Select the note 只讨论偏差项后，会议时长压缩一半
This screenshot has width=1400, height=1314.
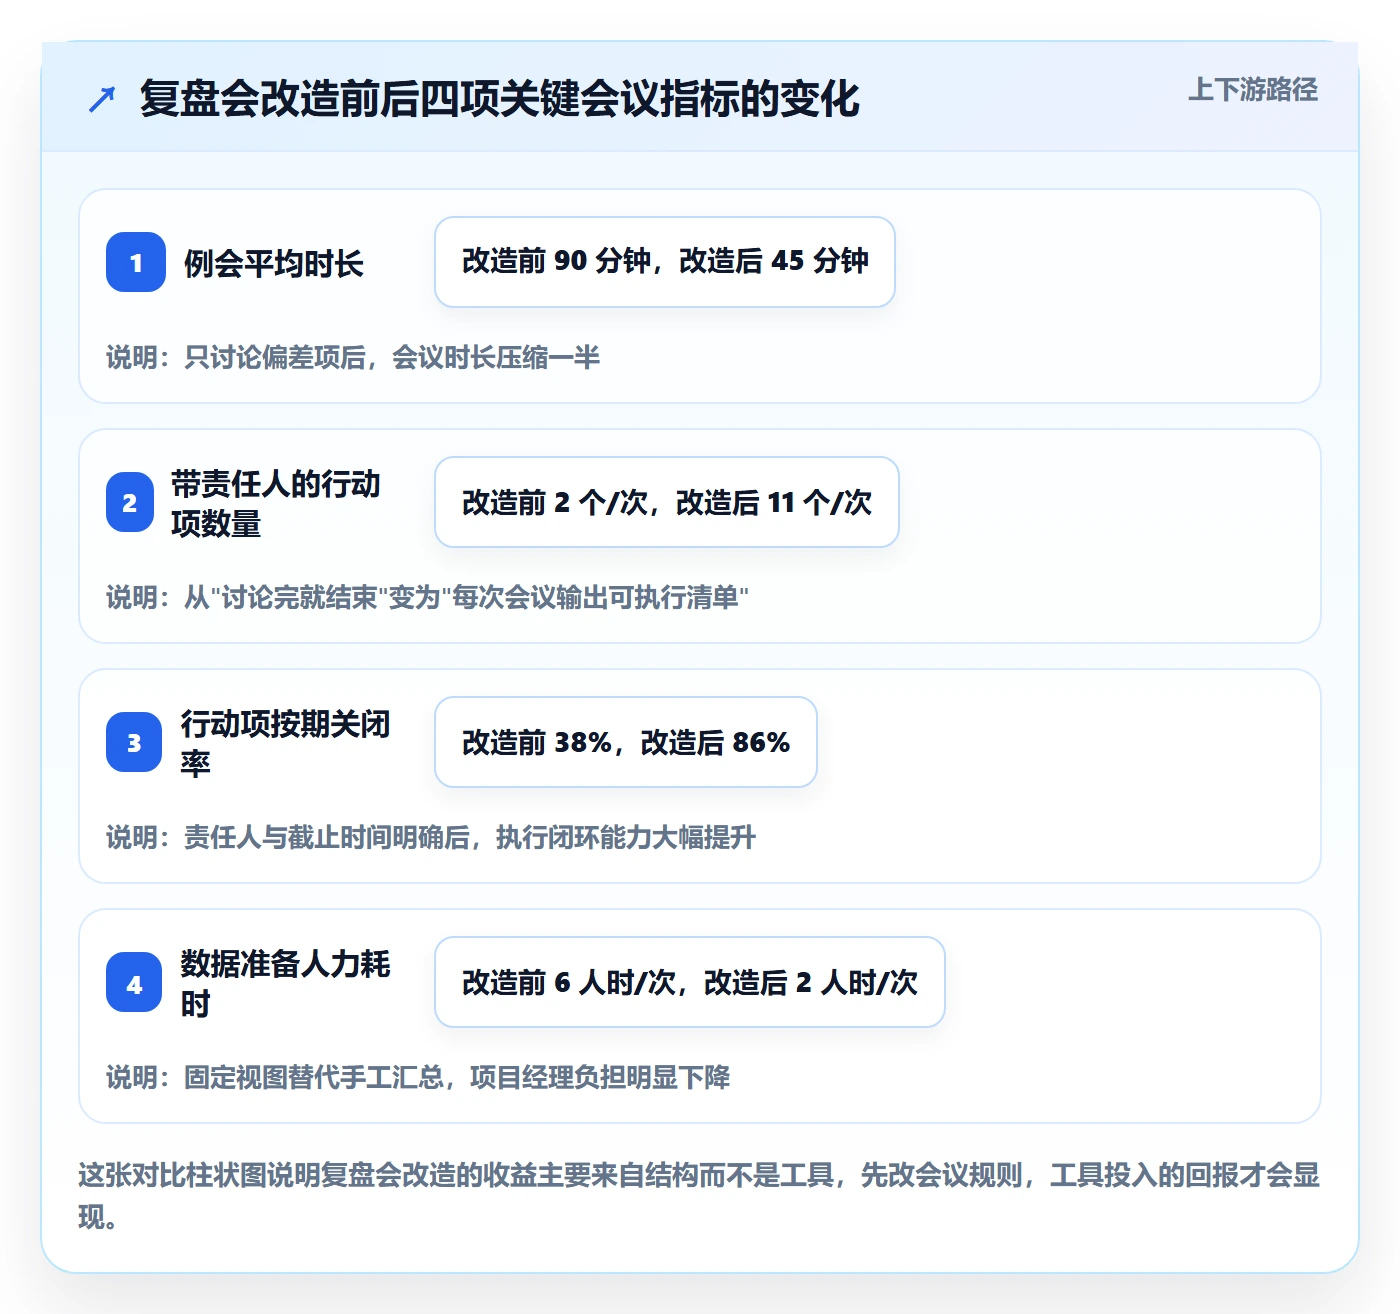point(353,357)
